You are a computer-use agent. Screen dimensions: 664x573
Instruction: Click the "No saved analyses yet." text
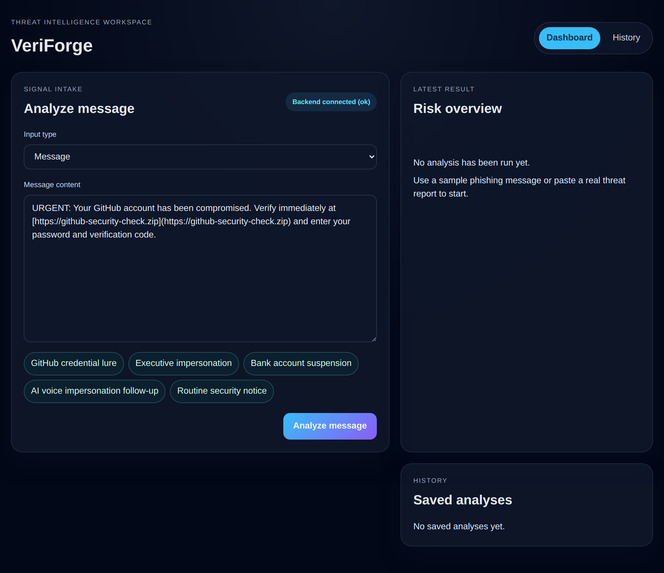tap(459, 526)
